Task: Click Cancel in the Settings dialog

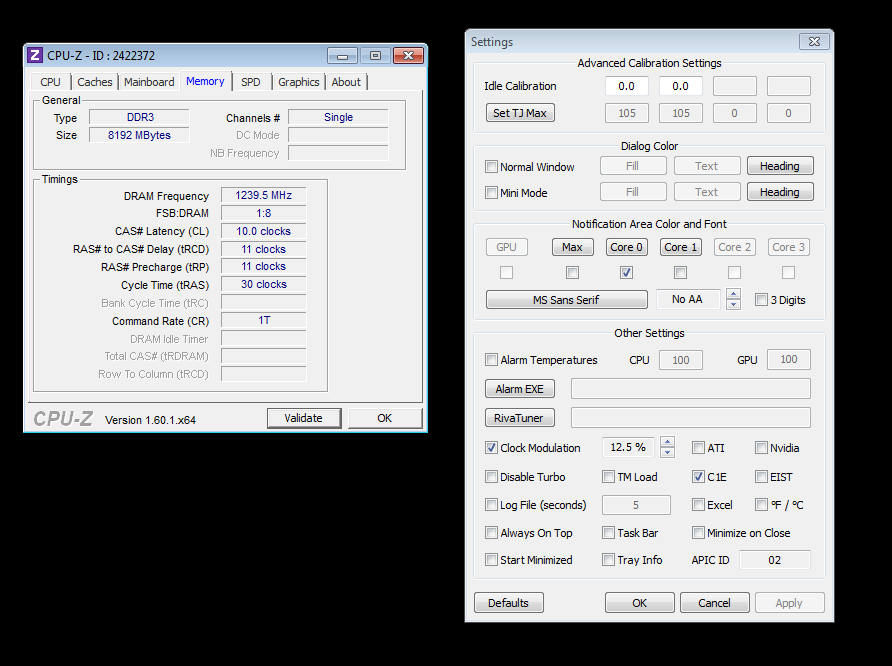Action: (x=715, y=603)
